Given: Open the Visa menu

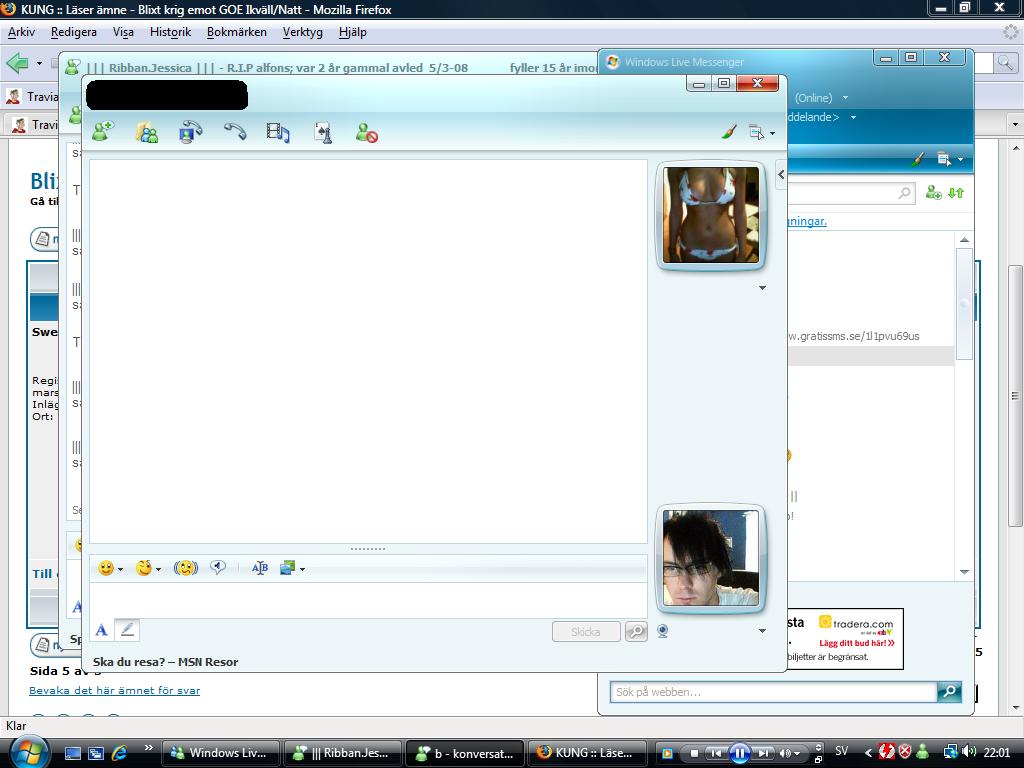Looking at the screenshot, I should 123,32.
